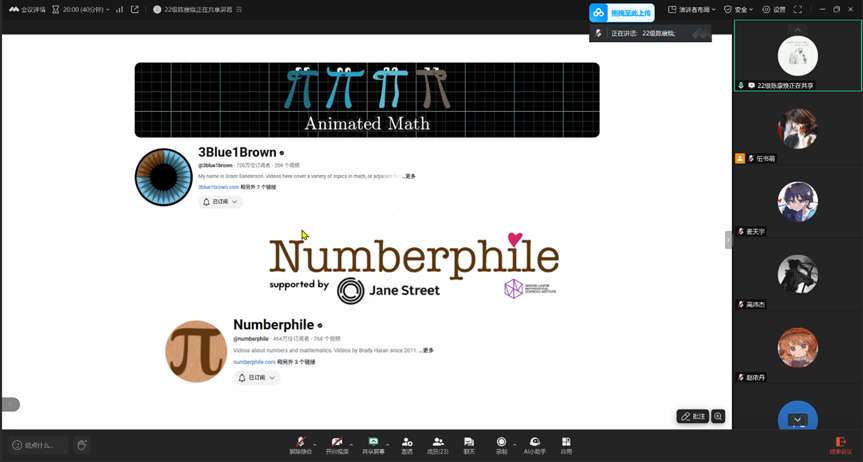Click the Annotate button
Viewport: 863px width, 462px height.
point(692,416)
